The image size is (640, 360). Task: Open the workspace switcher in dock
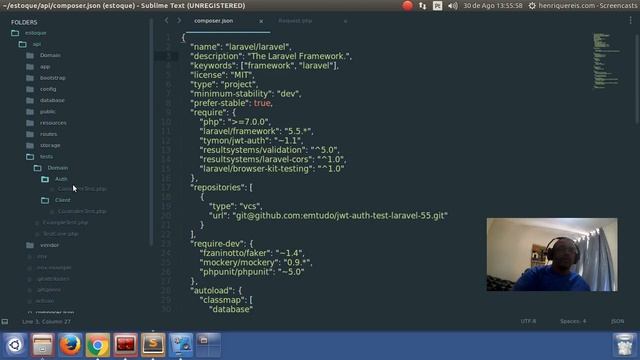(208, 345)
